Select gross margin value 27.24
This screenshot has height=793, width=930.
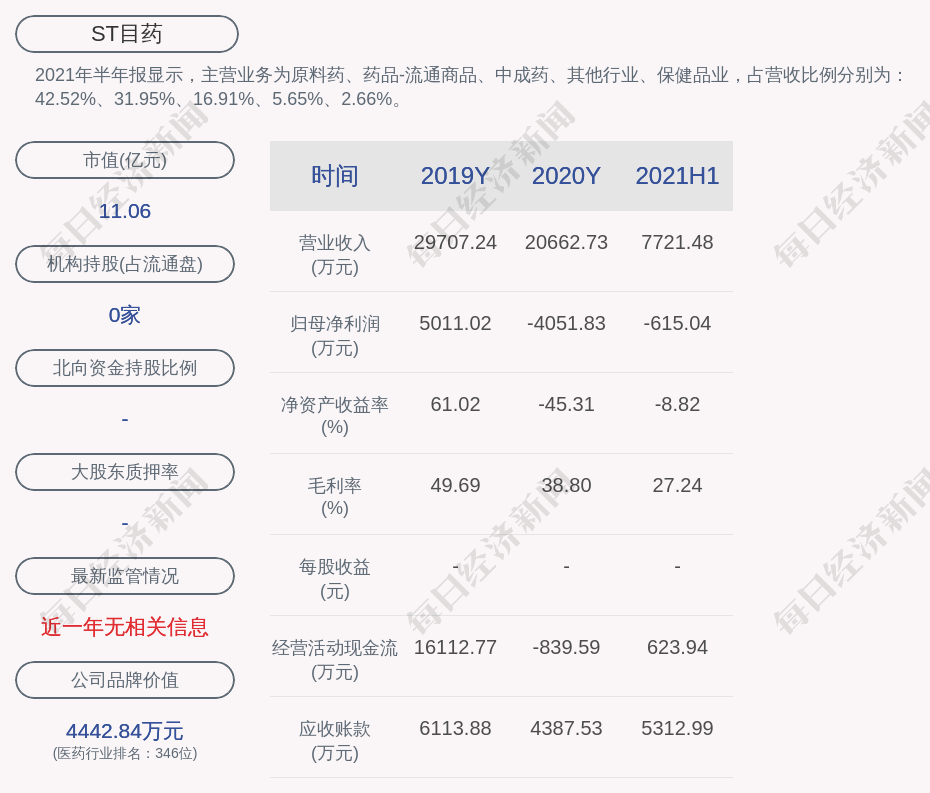click(x=677, y=485)
